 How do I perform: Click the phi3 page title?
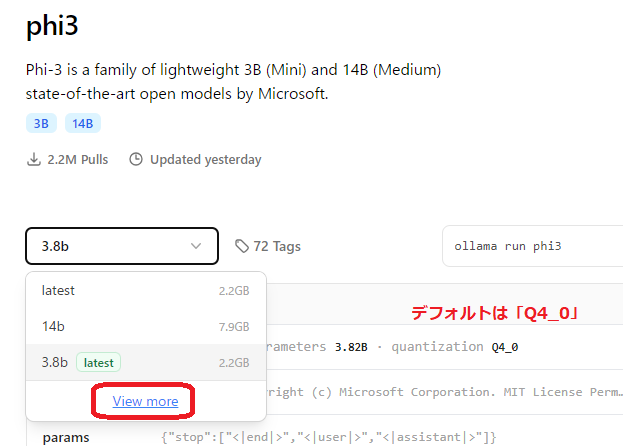pyautogui.click(x=52, y=26)
